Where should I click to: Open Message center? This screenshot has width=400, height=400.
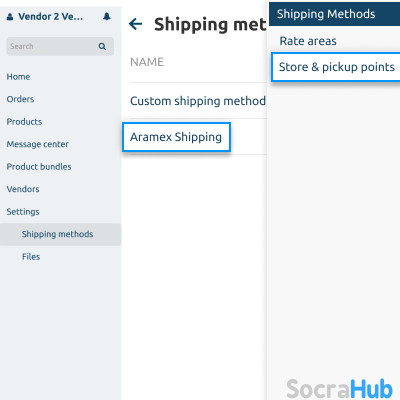38,144
